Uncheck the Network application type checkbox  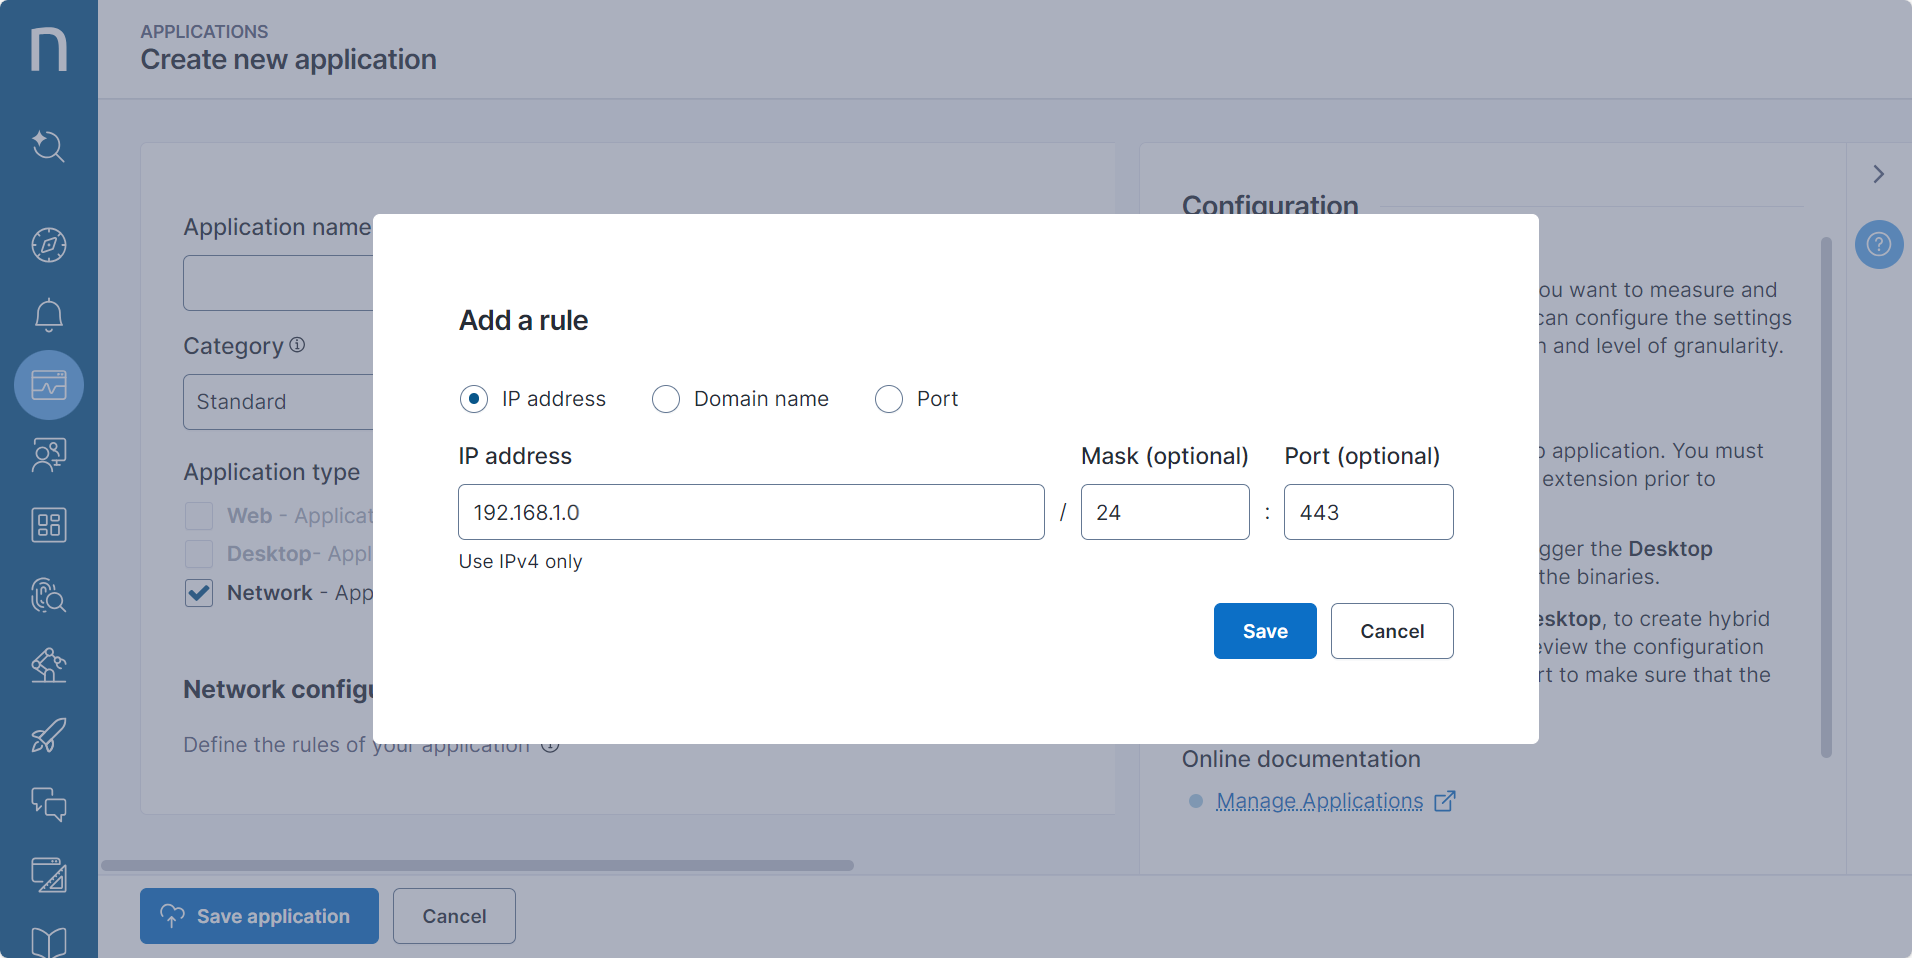pyautogui.click(x=199, y=593)
